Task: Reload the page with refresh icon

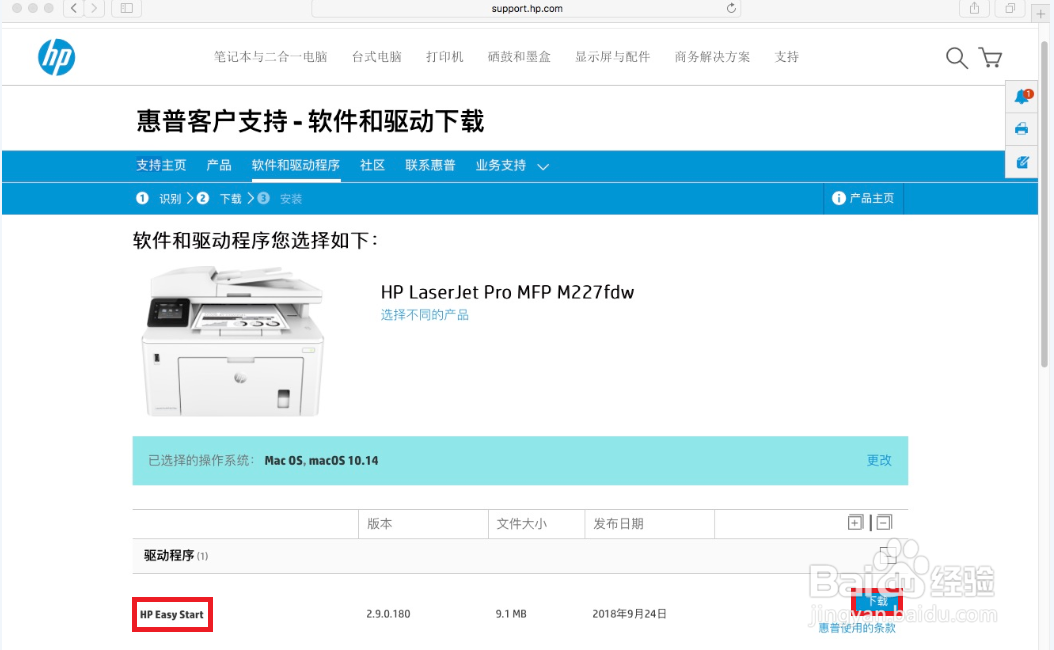Action: 731,8
